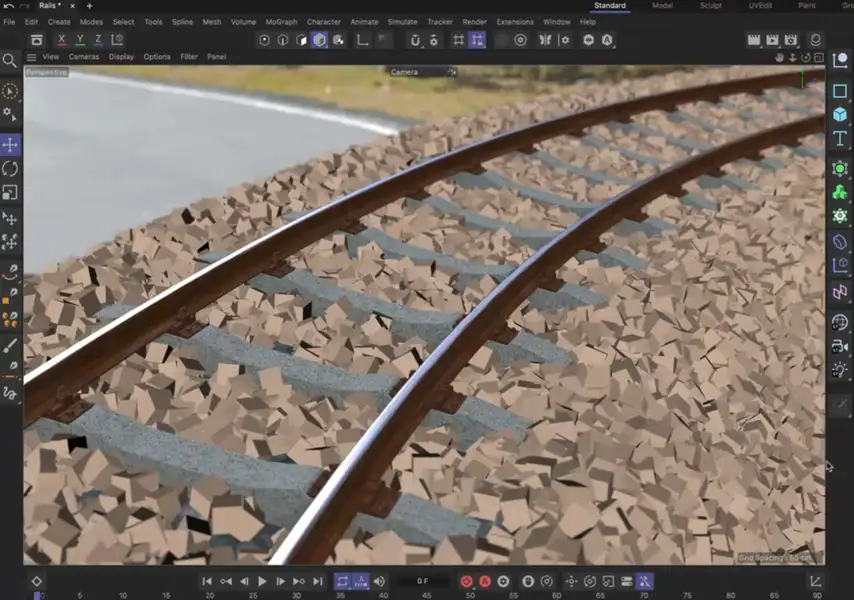The image size is (854, 600).
Task: Toggle the Y axis lock
Action: (x=80, y=40)
